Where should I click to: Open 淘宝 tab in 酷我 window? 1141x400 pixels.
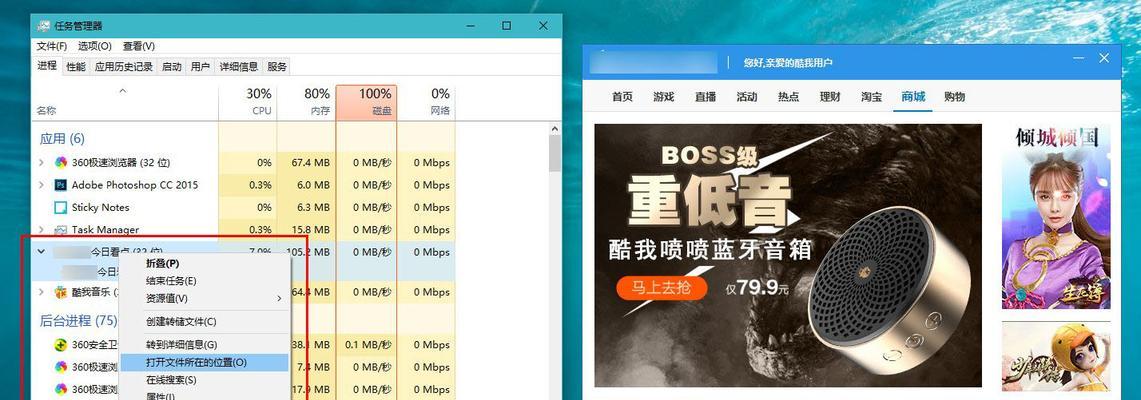(871, 97)
